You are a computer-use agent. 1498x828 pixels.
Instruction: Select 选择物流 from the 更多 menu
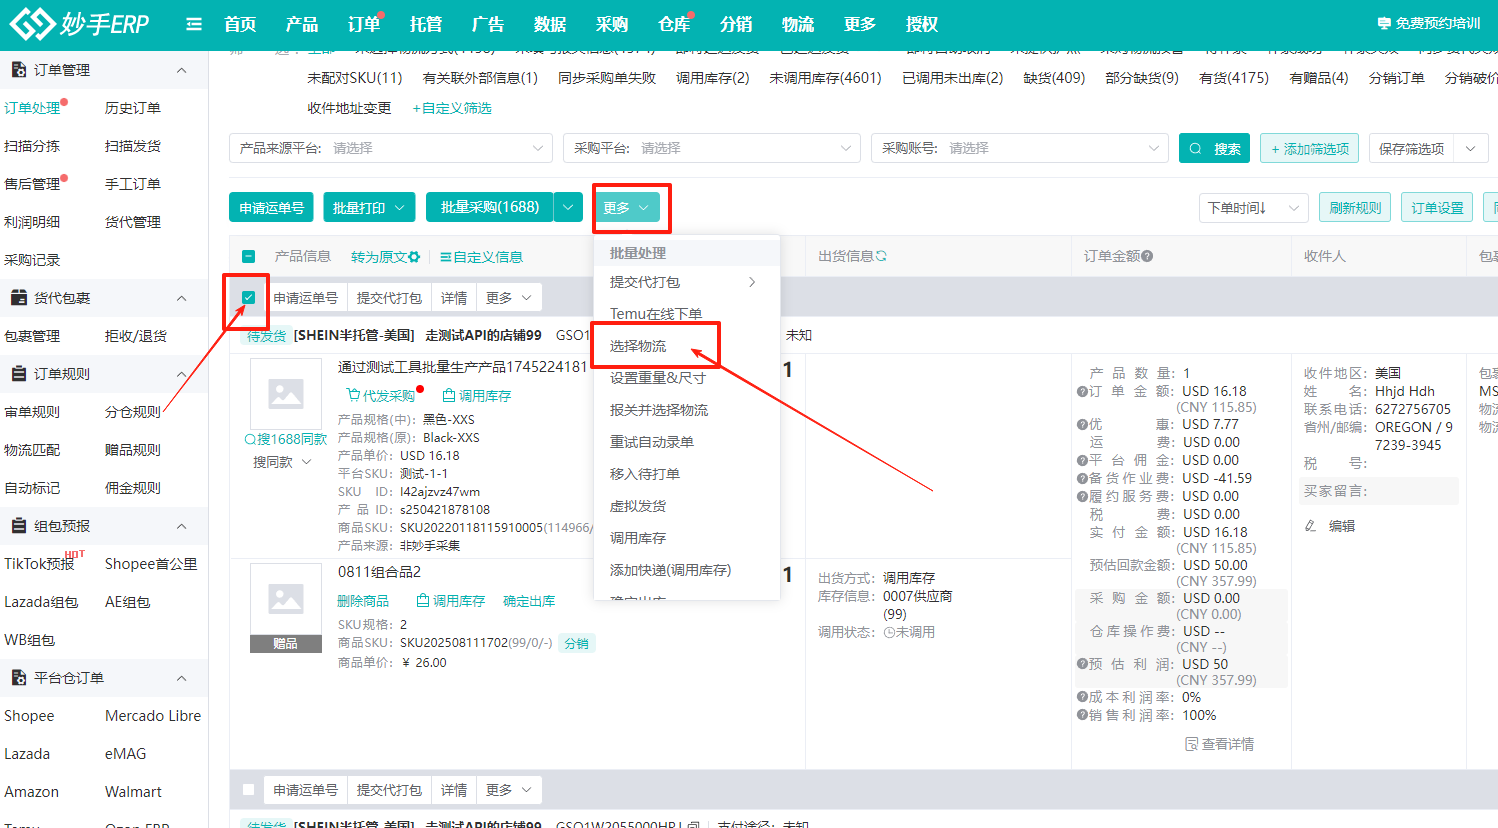point(638,346)
